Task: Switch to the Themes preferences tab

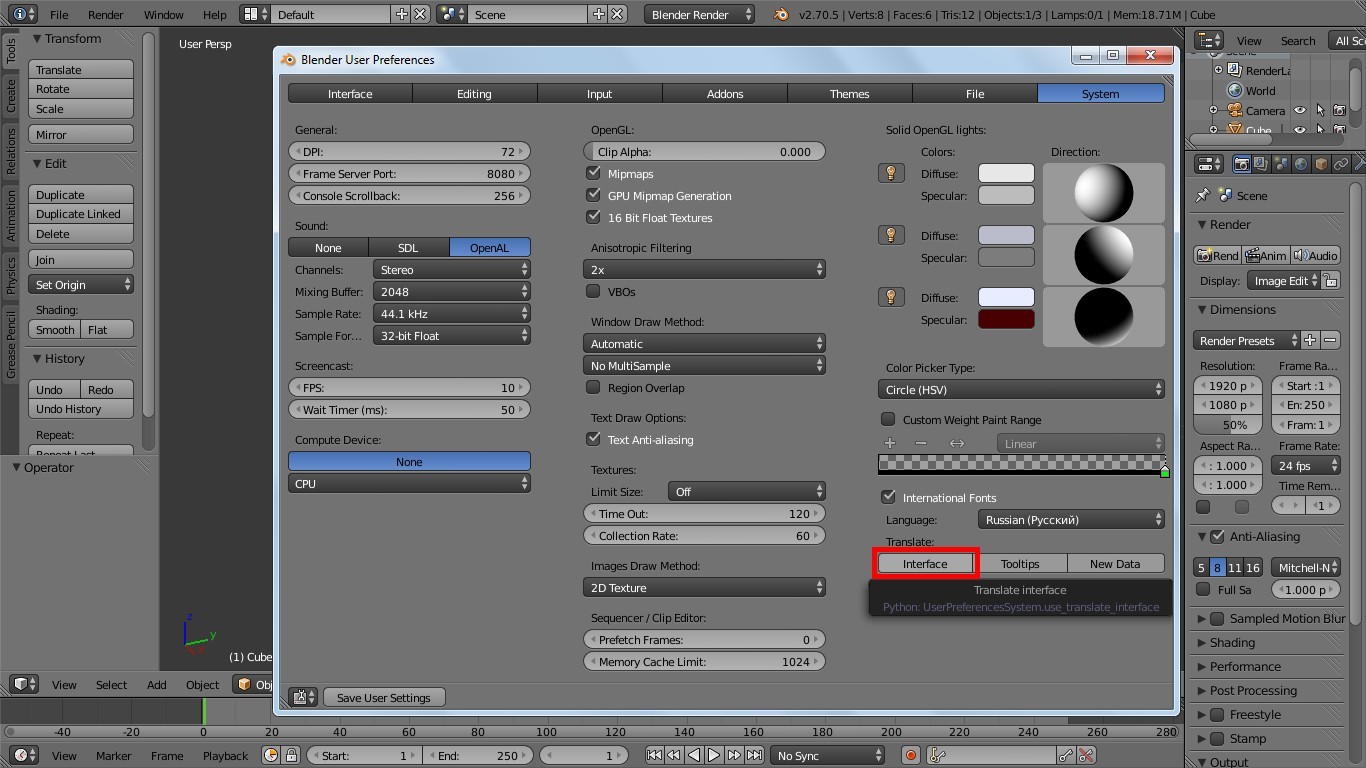Action: tap(849, 94)
